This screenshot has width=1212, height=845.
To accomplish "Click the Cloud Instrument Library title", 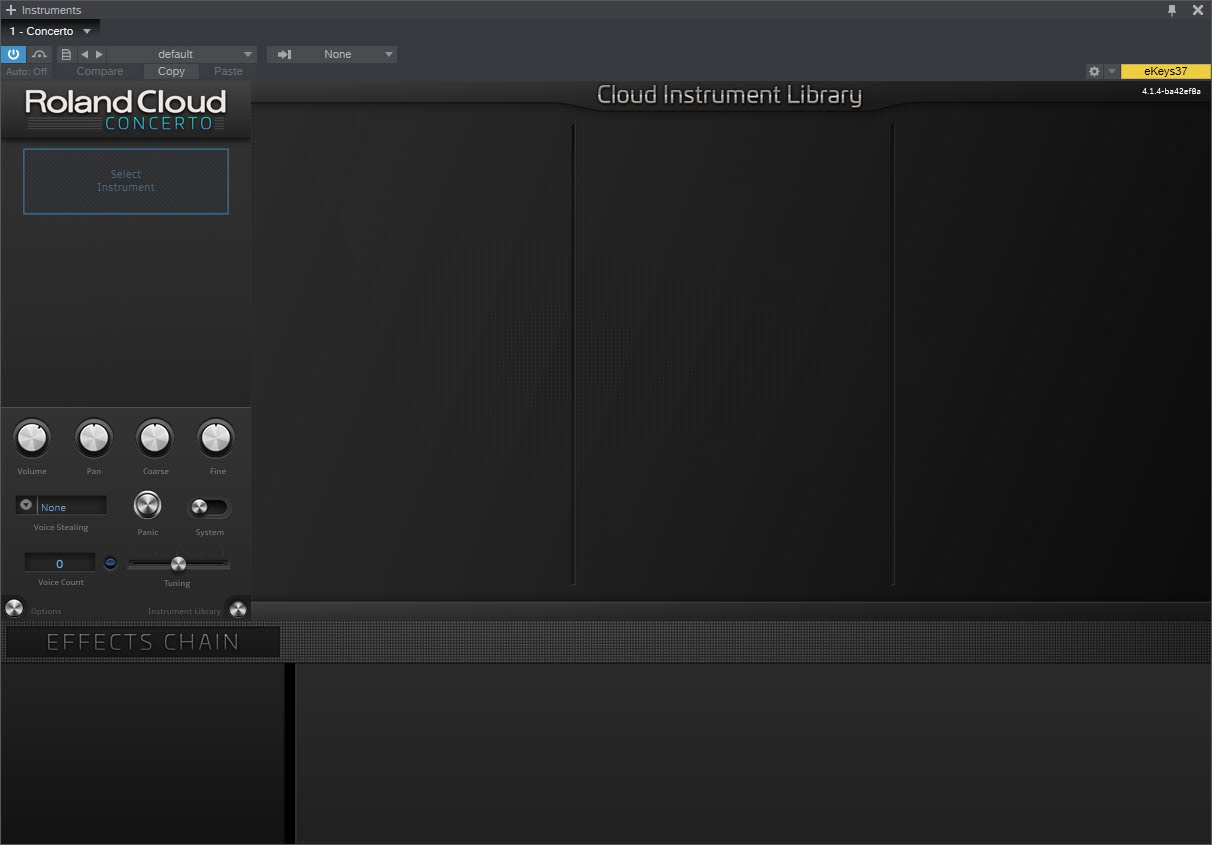I will 729,95.
